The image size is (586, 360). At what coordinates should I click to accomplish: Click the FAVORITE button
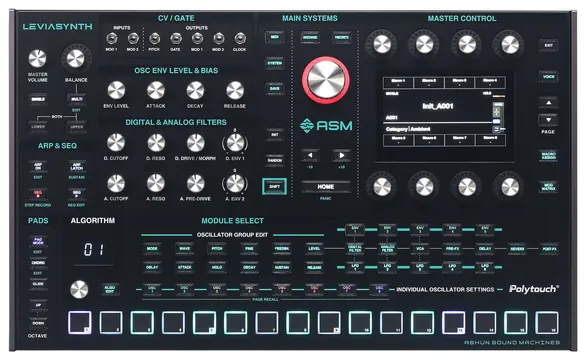(342, 37)
